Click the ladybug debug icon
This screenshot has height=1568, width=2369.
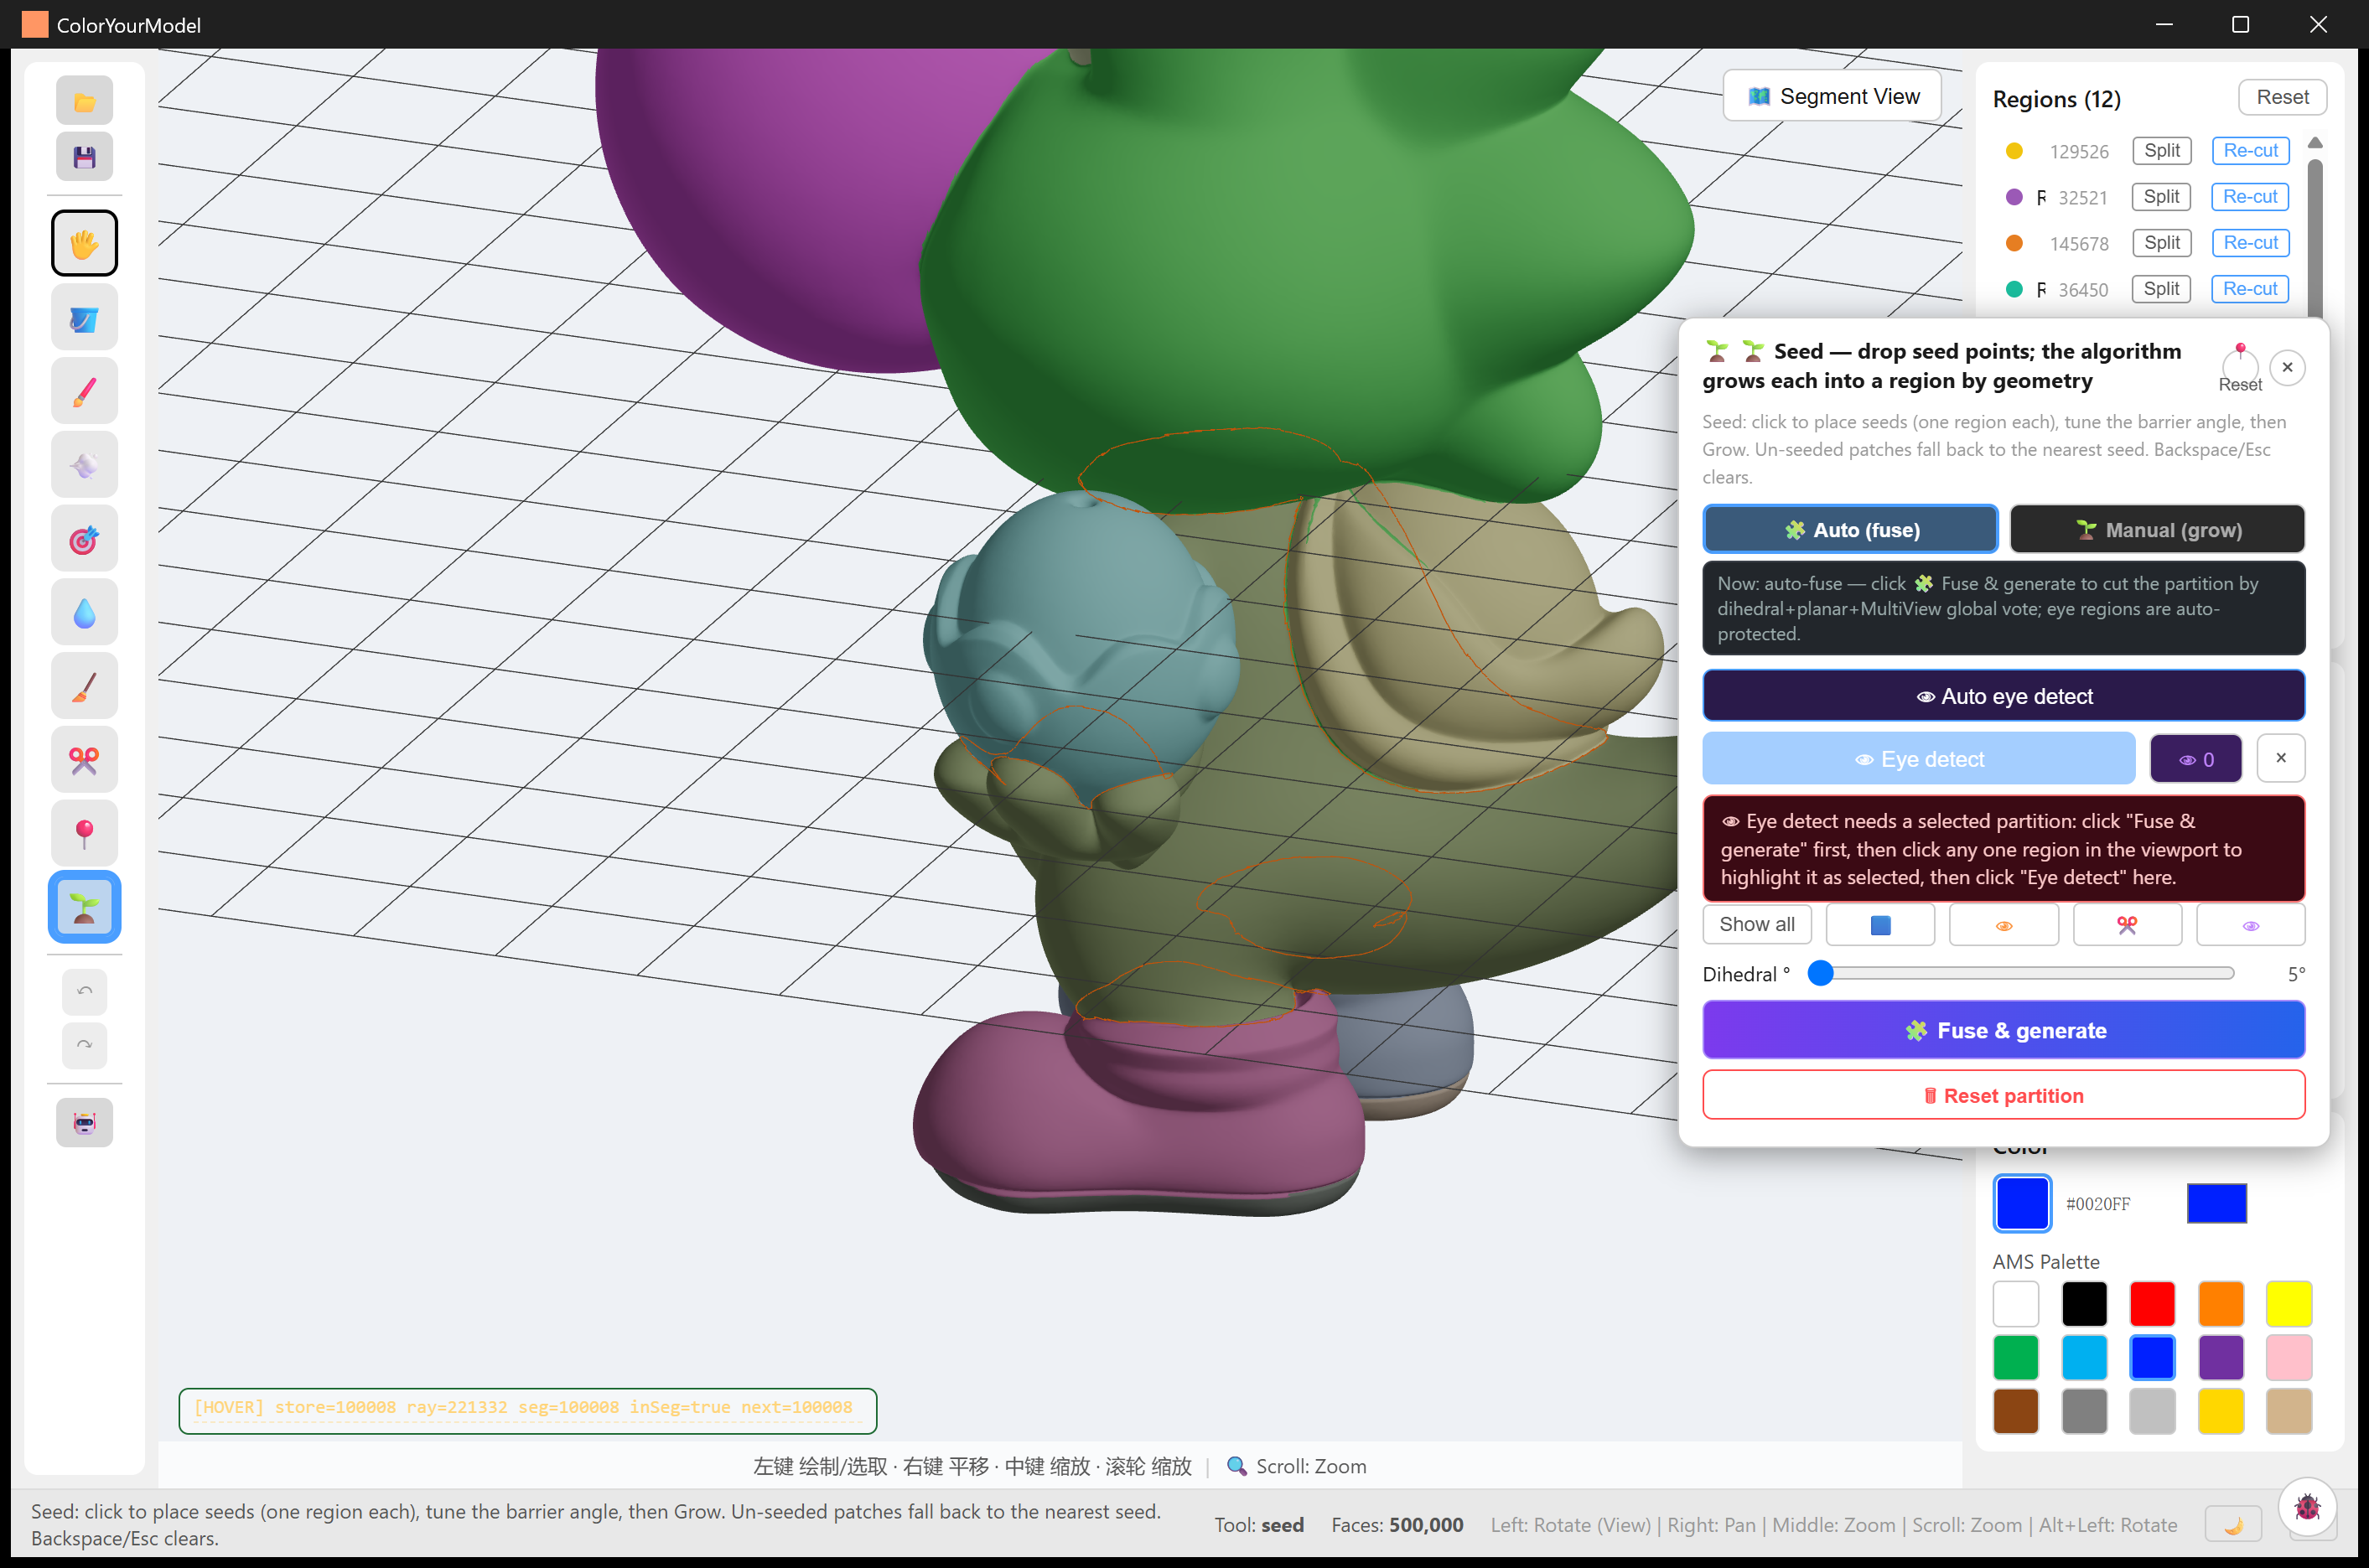pyautogui.click(x=2306, y=1506)
